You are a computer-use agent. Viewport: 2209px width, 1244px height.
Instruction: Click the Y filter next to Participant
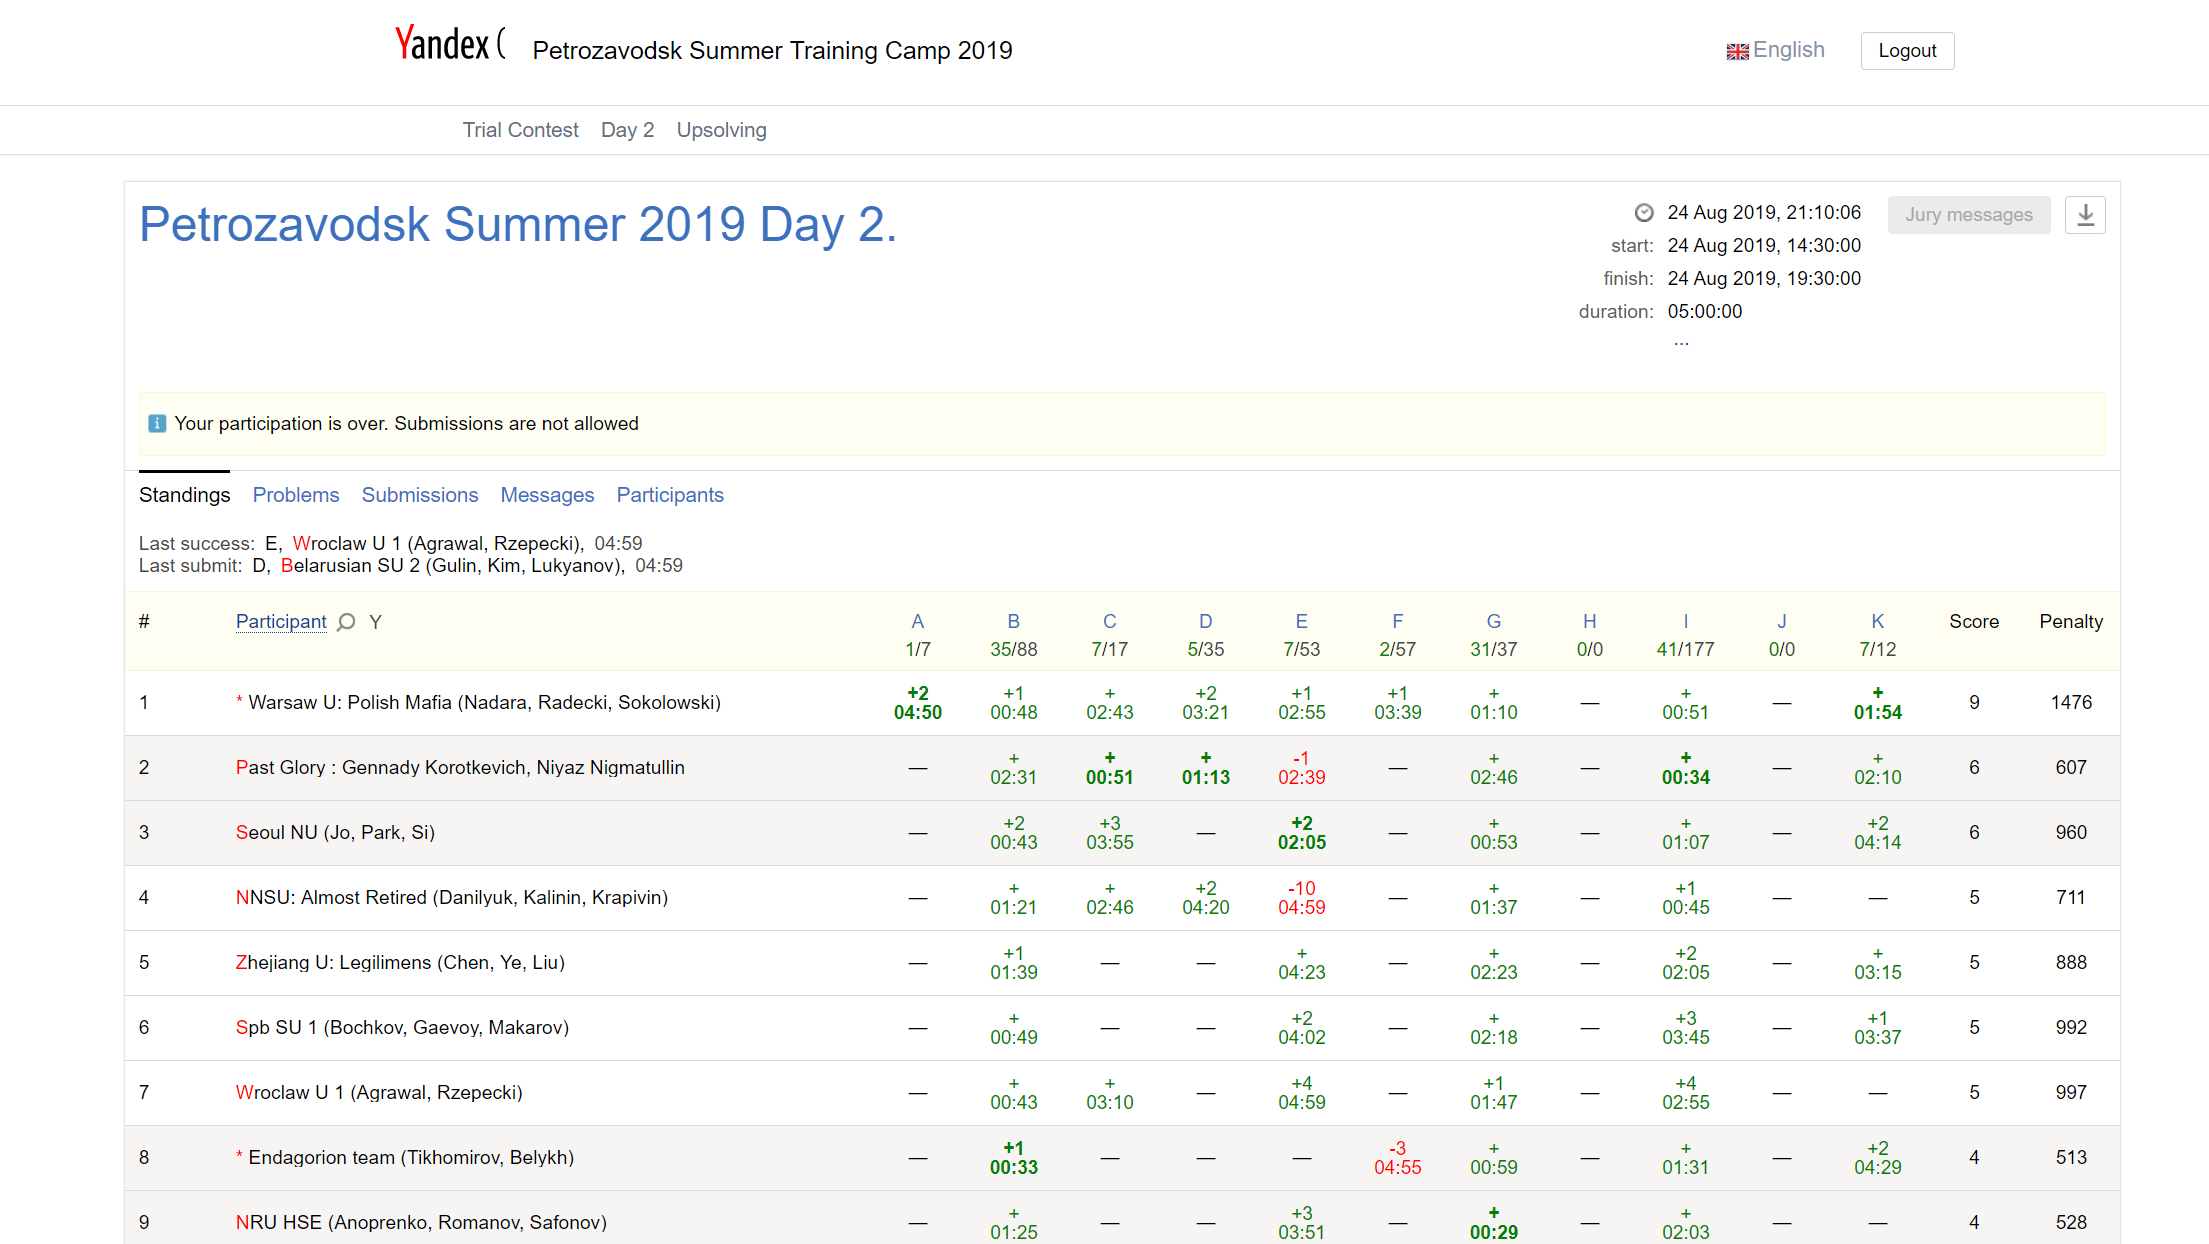click(375, 622)
